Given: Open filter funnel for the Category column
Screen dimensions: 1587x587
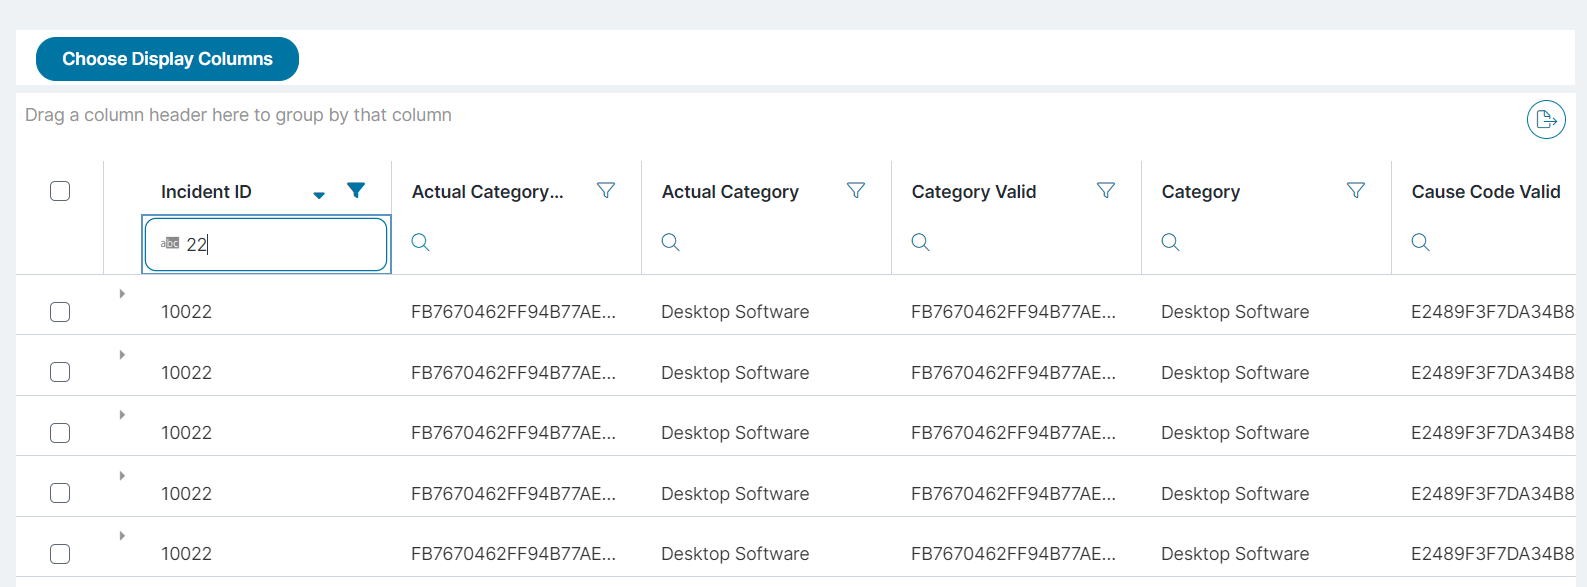Looking at the screenshot, I should point(1356,190).
